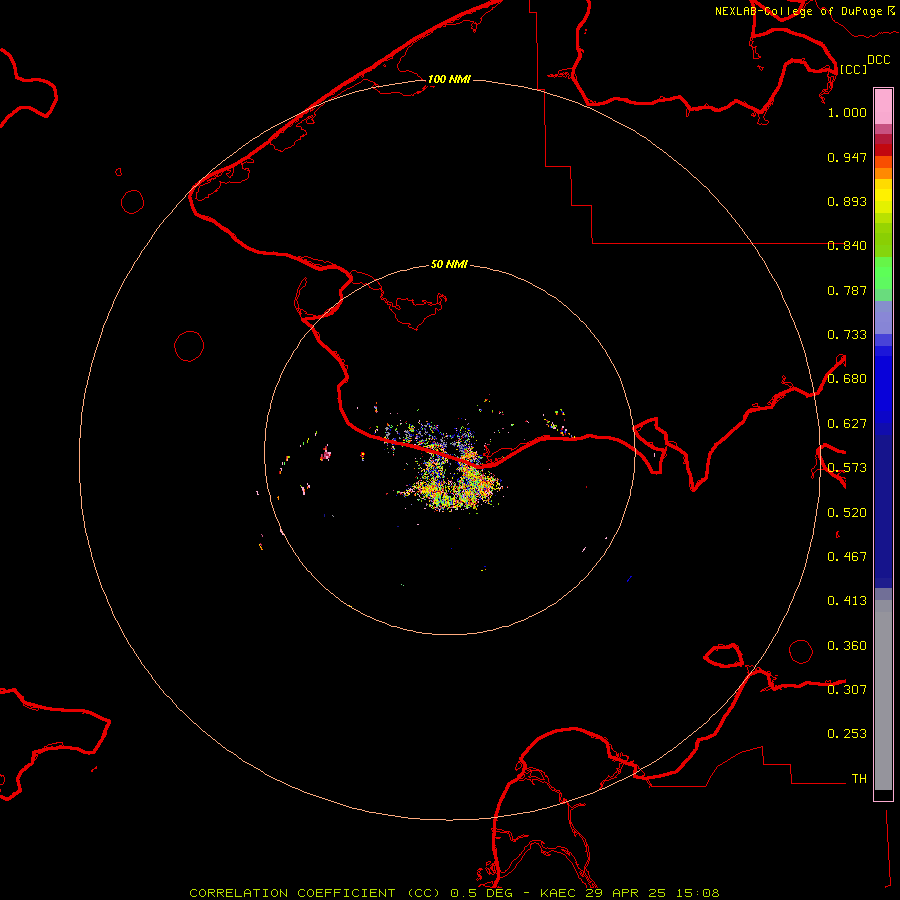The image size is (900, 900).
Task: Click the 0.307 color scale value
Action: click(x=847, y=689)
